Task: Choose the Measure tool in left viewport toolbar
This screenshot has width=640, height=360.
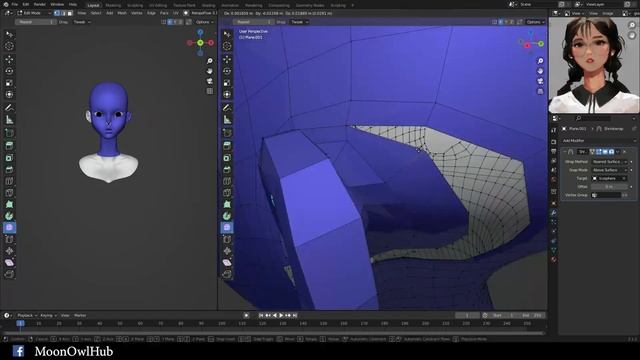Action: [x=9, y=120]
